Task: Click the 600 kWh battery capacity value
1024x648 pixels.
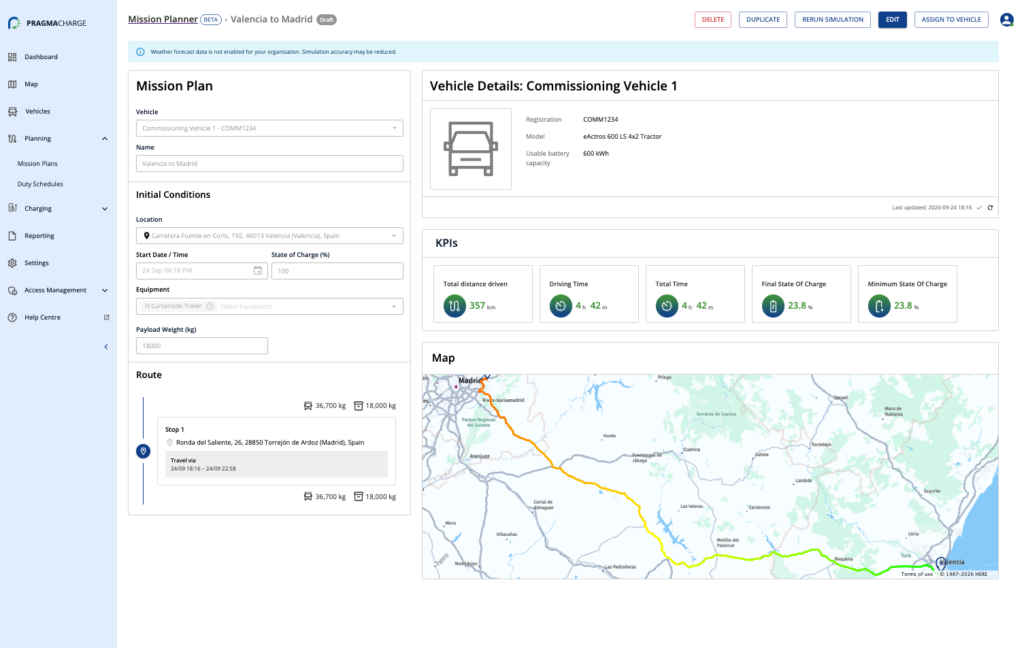Action: pos(596,154)
